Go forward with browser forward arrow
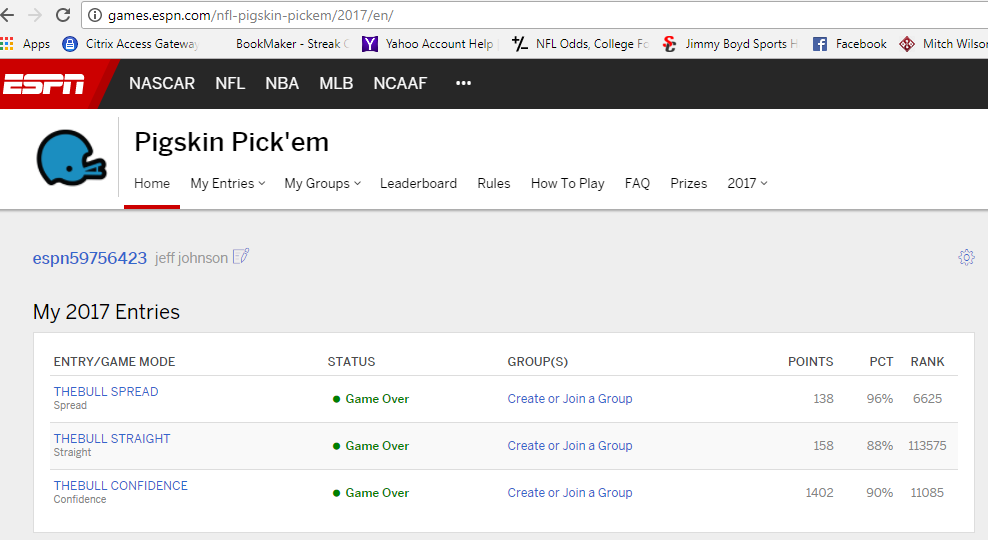This screenshot has width=988, height=540. 35,15
